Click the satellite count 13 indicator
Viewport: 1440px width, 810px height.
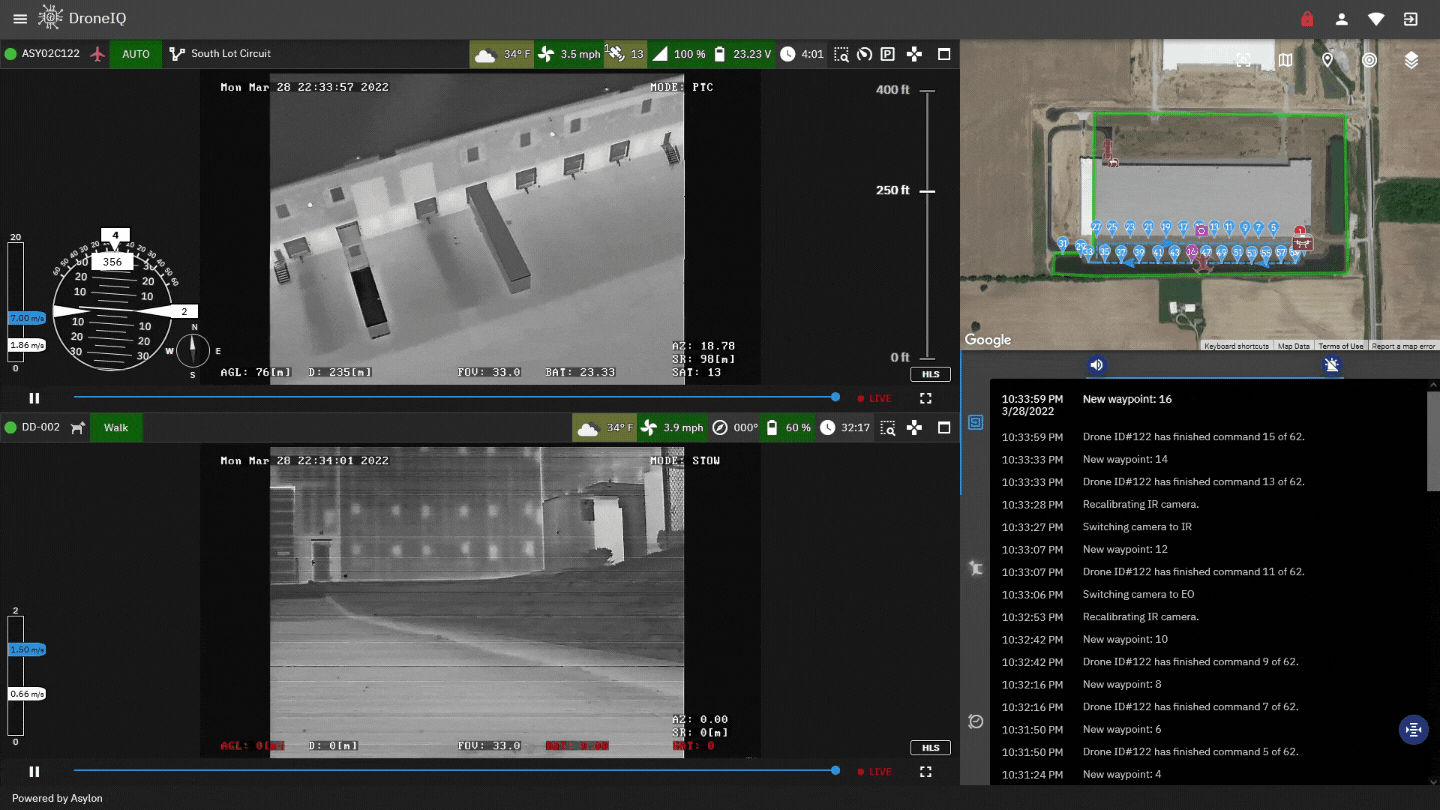(626, 54)
